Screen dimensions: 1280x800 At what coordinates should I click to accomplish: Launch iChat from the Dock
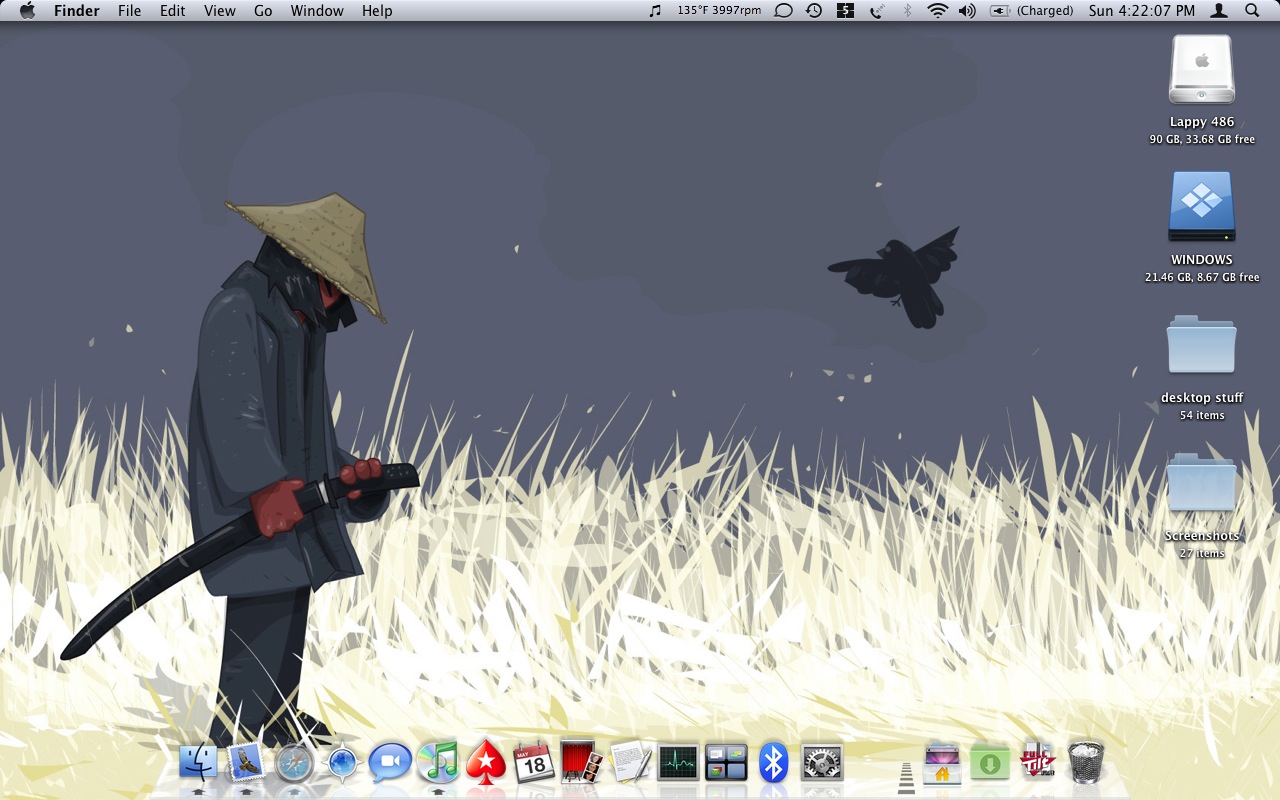tap(390, 763)
